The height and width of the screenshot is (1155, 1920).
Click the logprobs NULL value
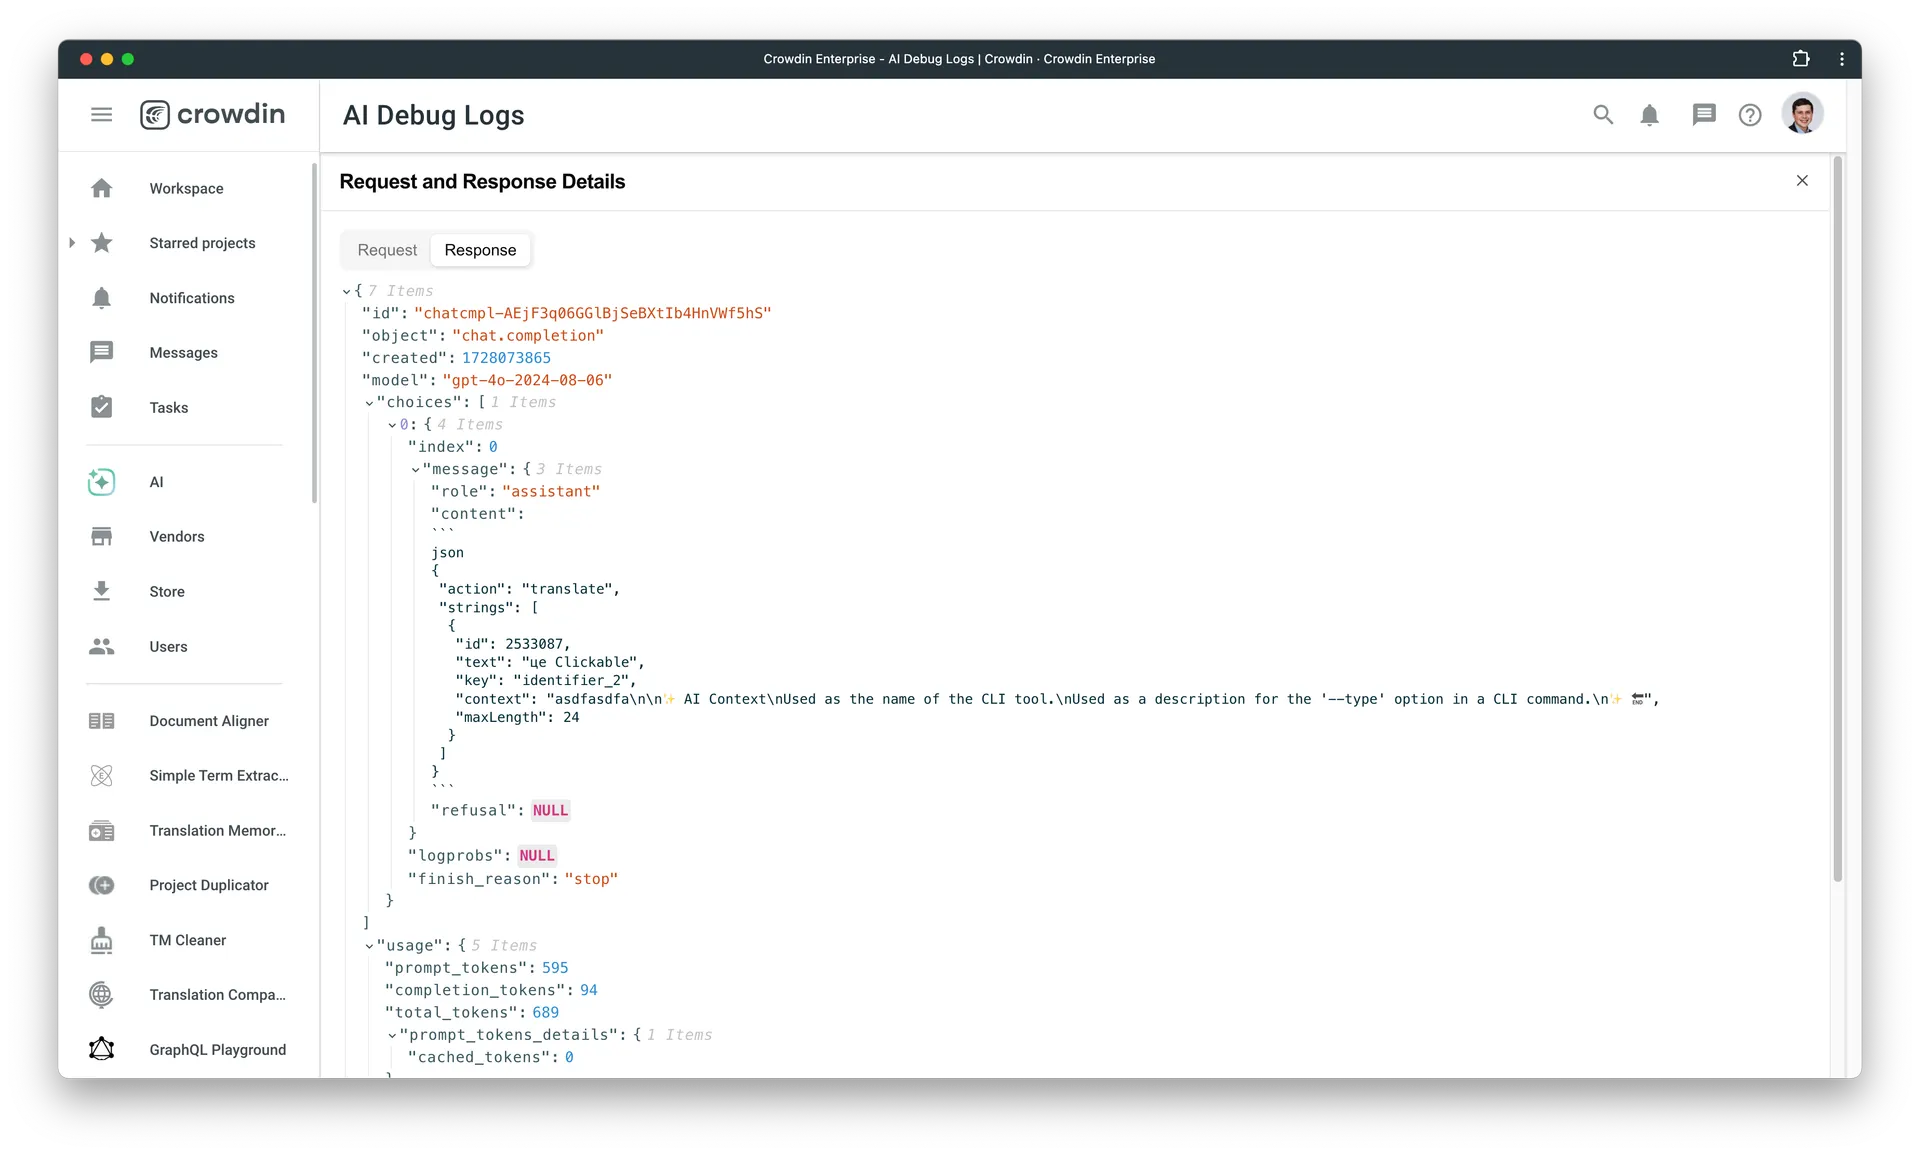point(537,855)
